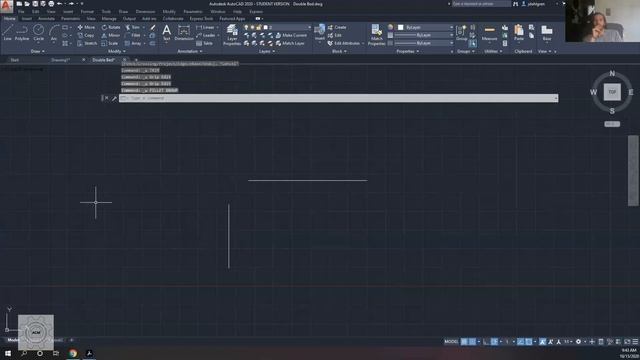This screenshot has width=640, height=360.
Task: Expand the Draw panel
Action: (x=38, y=51)
